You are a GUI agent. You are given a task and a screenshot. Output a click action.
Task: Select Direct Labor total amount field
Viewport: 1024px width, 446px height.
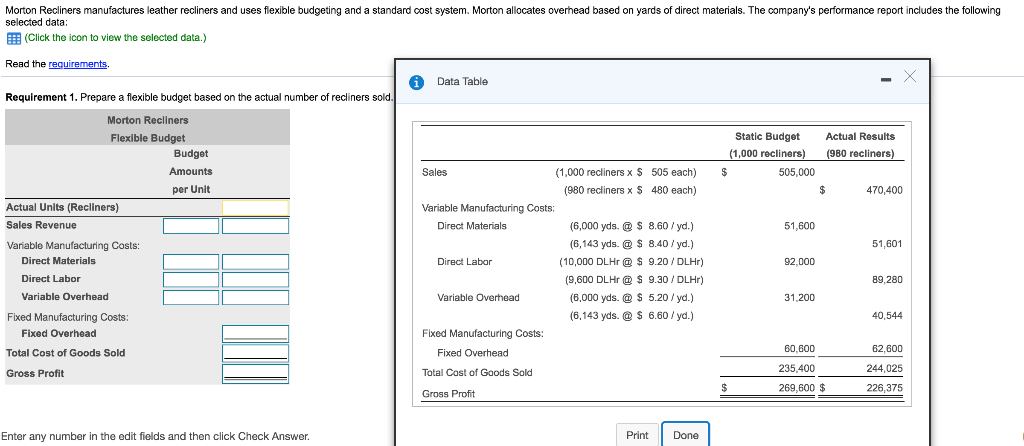coord(255,279)
